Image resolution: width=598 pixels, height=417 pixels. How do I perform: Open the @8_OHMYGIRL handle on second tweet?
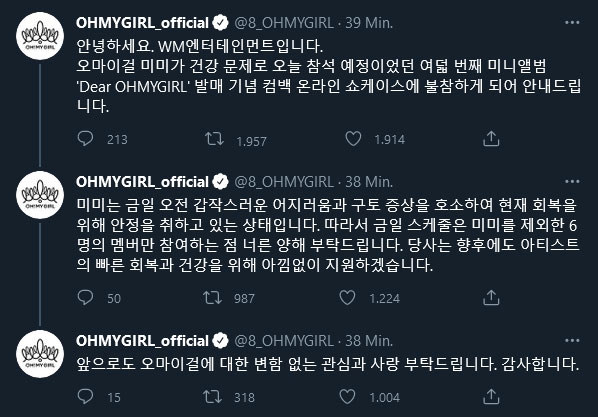tap(284, 182)
